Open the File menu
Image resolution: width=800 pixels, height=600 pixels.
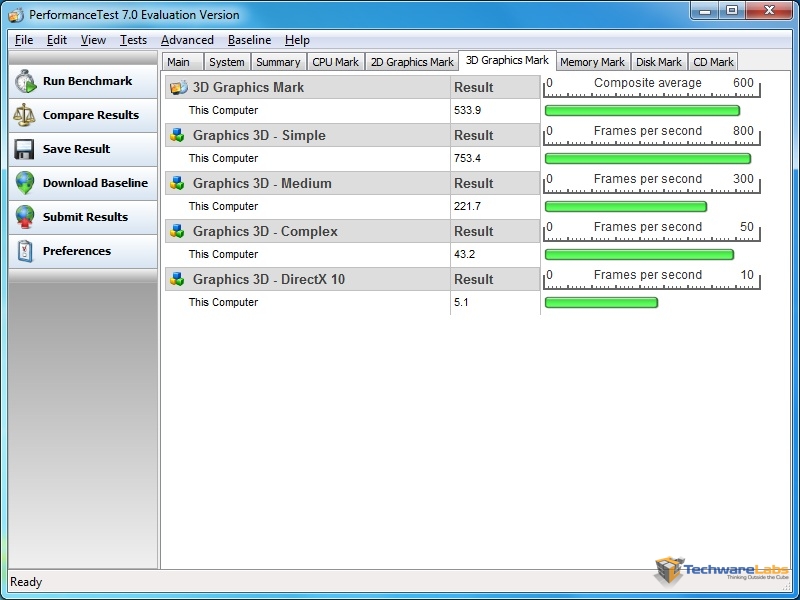[24, 40]
